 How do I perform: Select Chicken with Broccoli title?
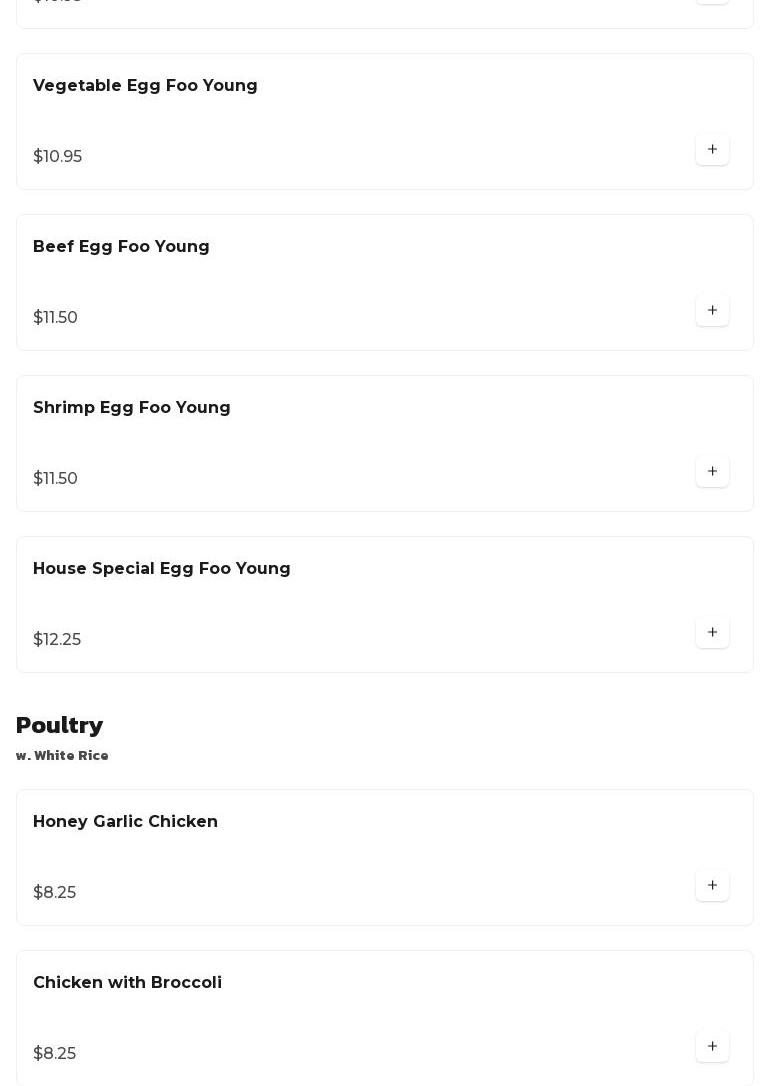[127, 983]
